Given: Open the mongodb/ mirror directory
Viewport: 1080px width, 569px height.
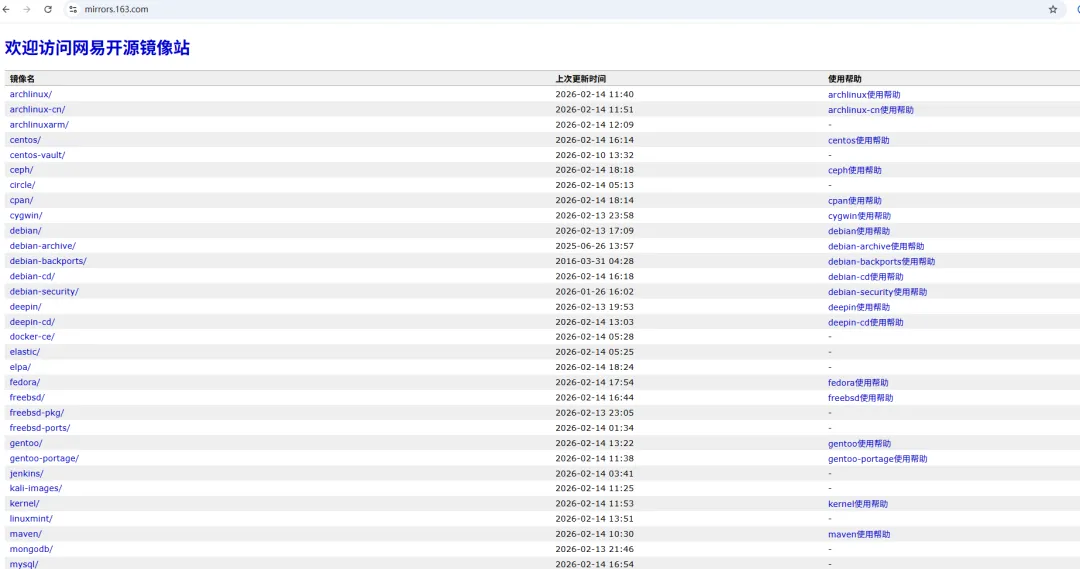Looking at the screenshot, I should point(32,549).
